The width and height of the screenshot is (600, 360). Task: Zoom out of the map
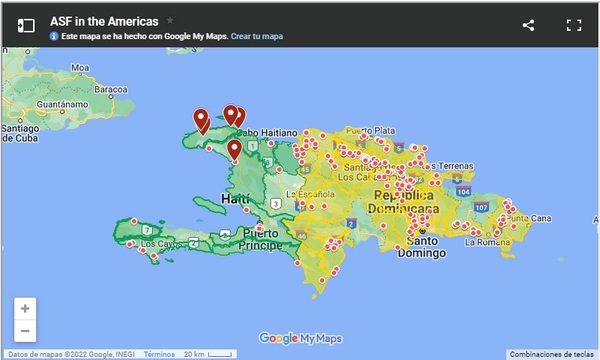pos(25,331)
